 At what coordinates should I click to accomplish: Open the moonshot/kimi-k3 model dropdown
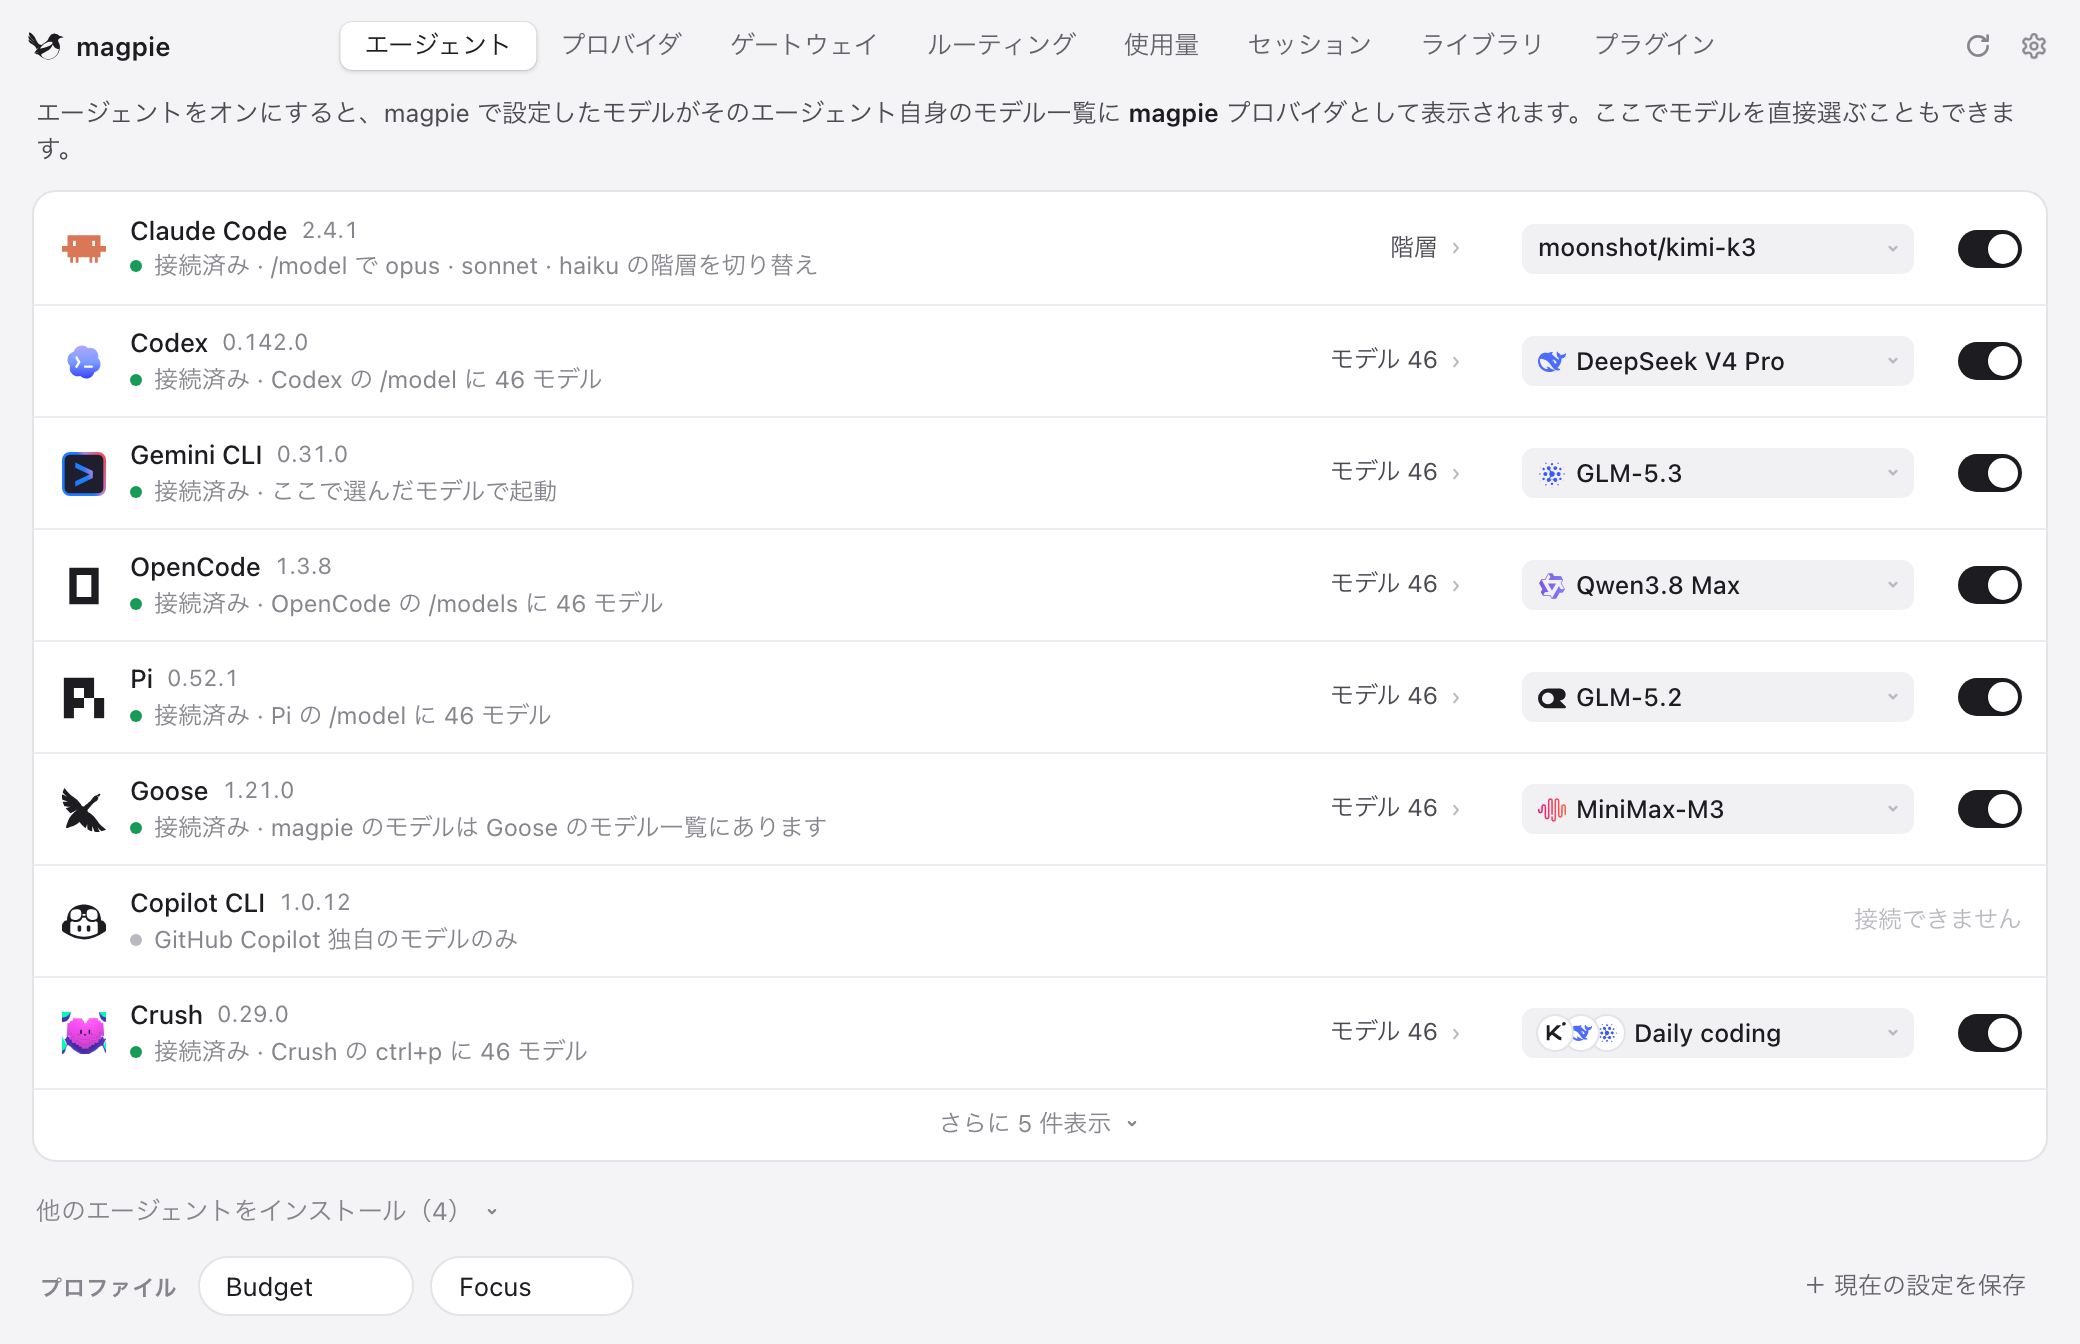pyautogui.click(x=1717, y=249)
